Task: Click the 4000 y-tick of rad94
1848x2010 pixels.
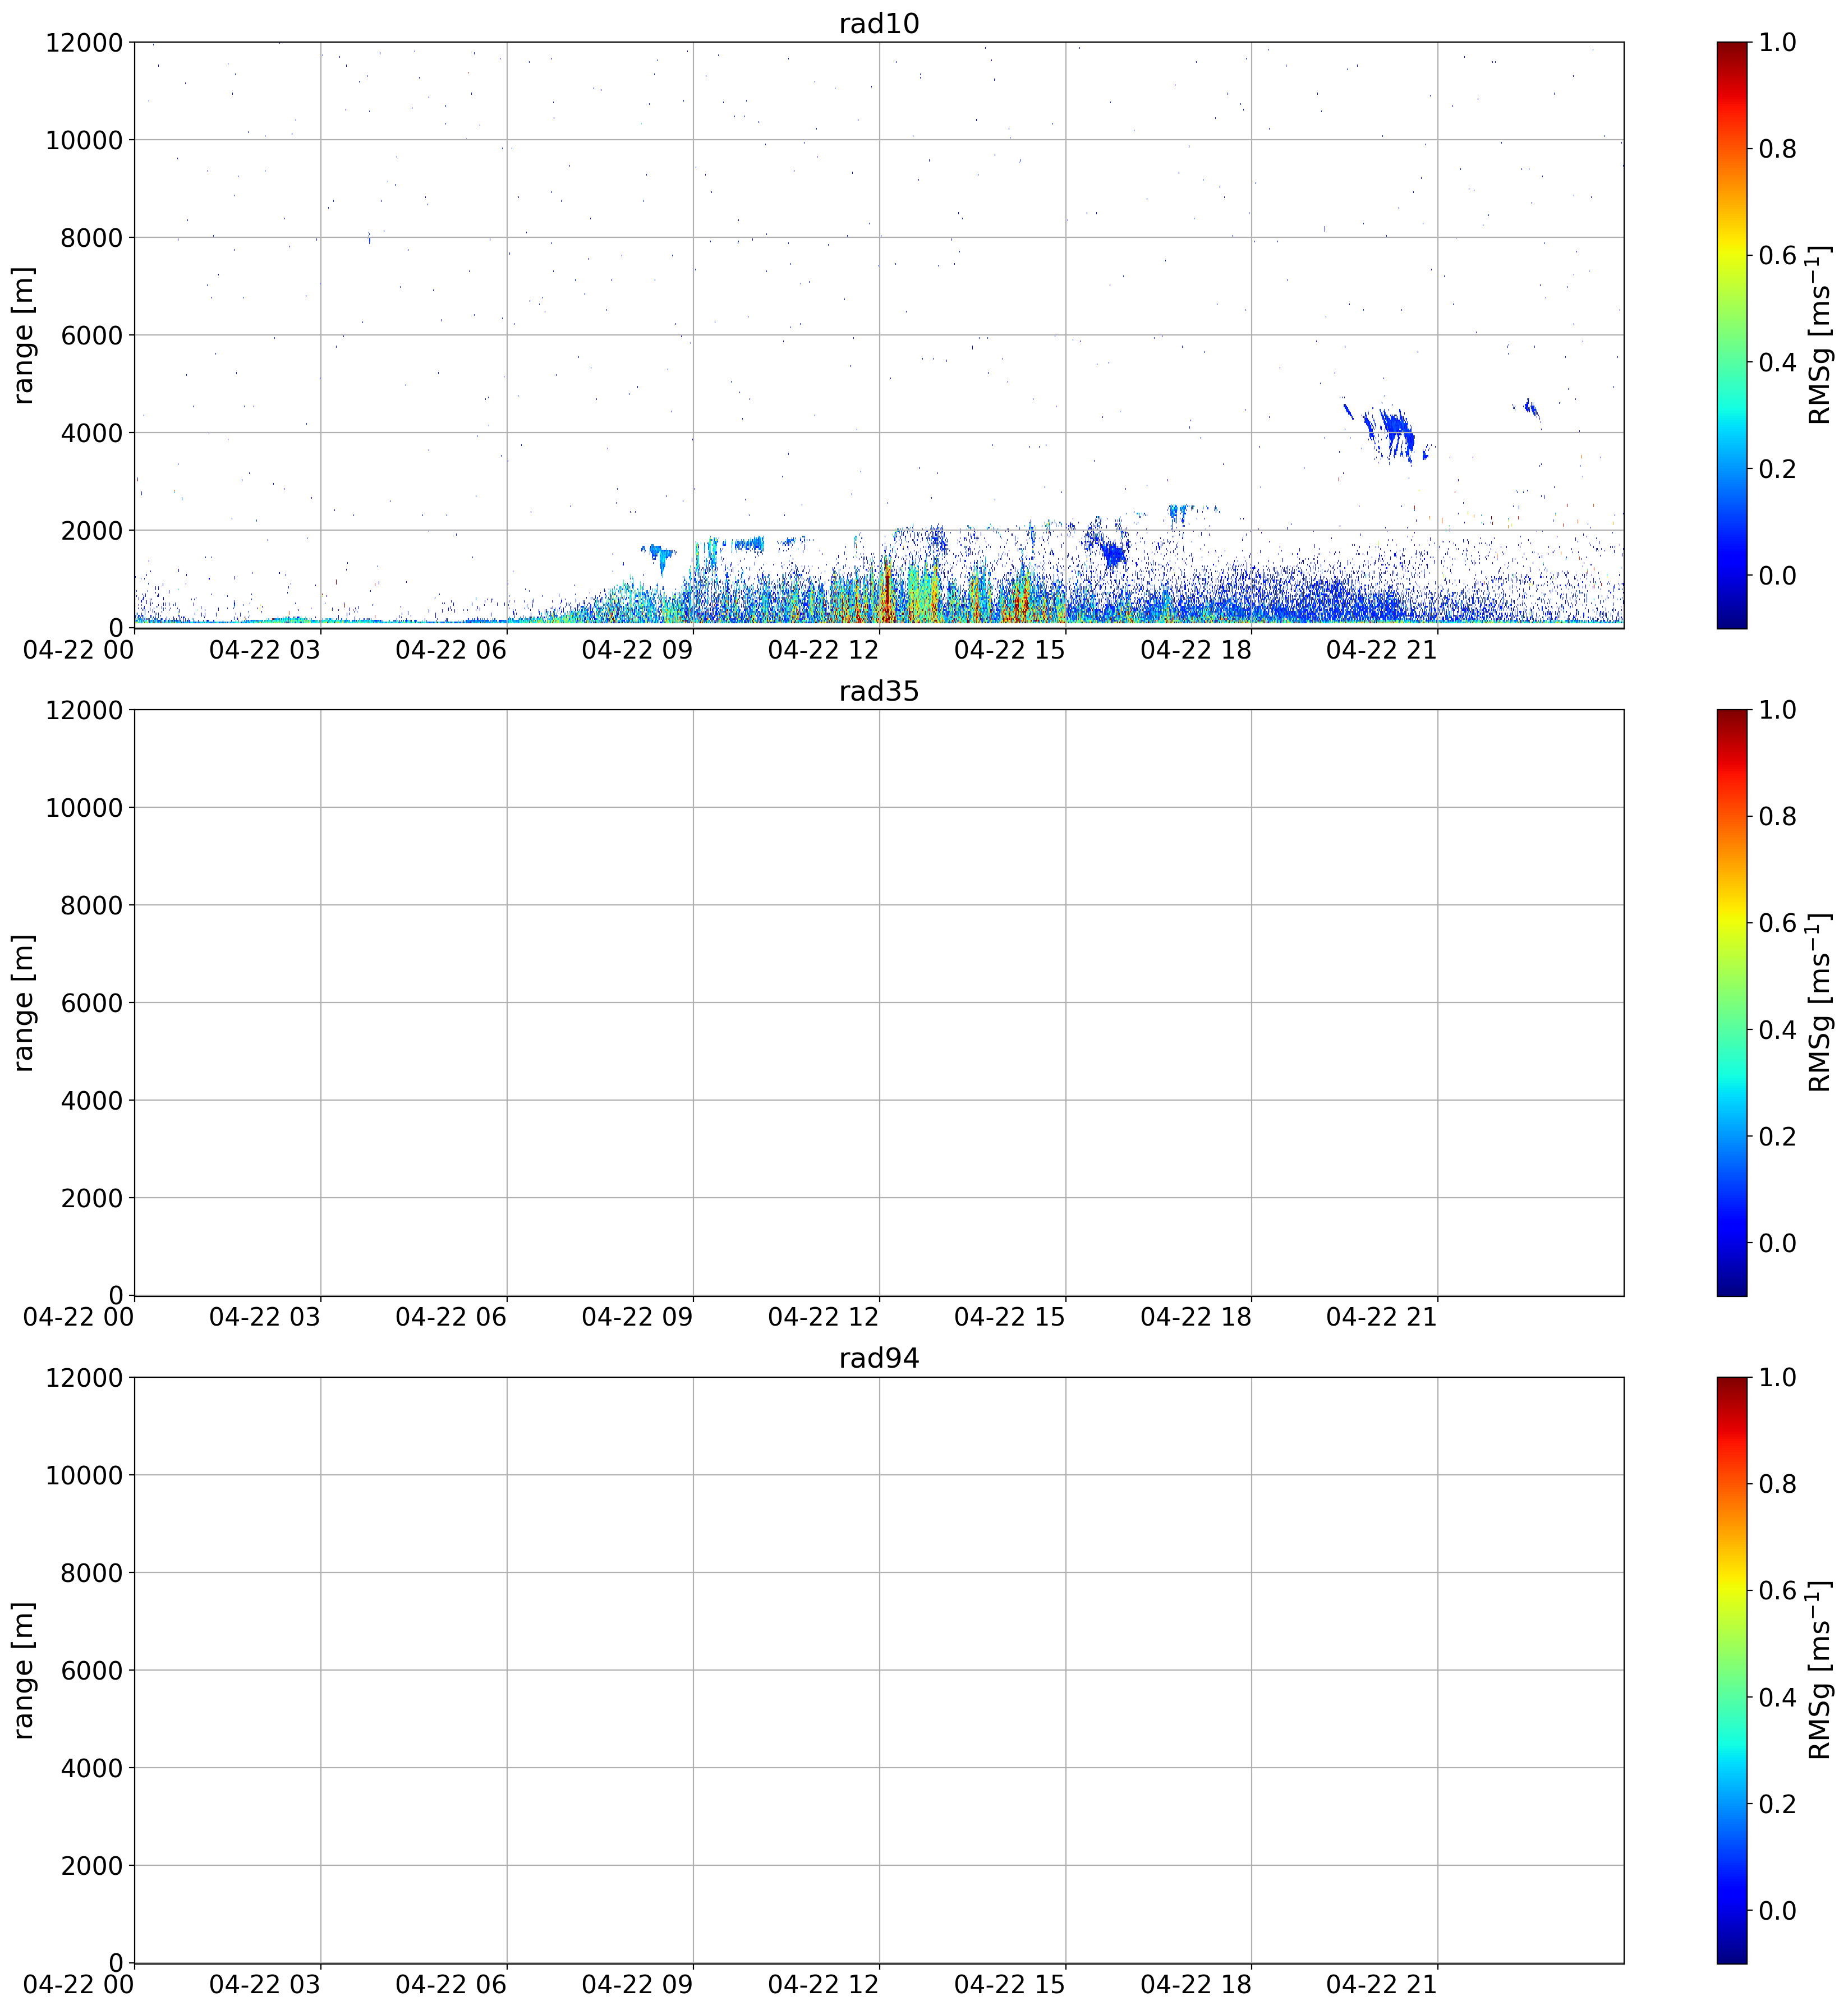Action: point(92,1768)
